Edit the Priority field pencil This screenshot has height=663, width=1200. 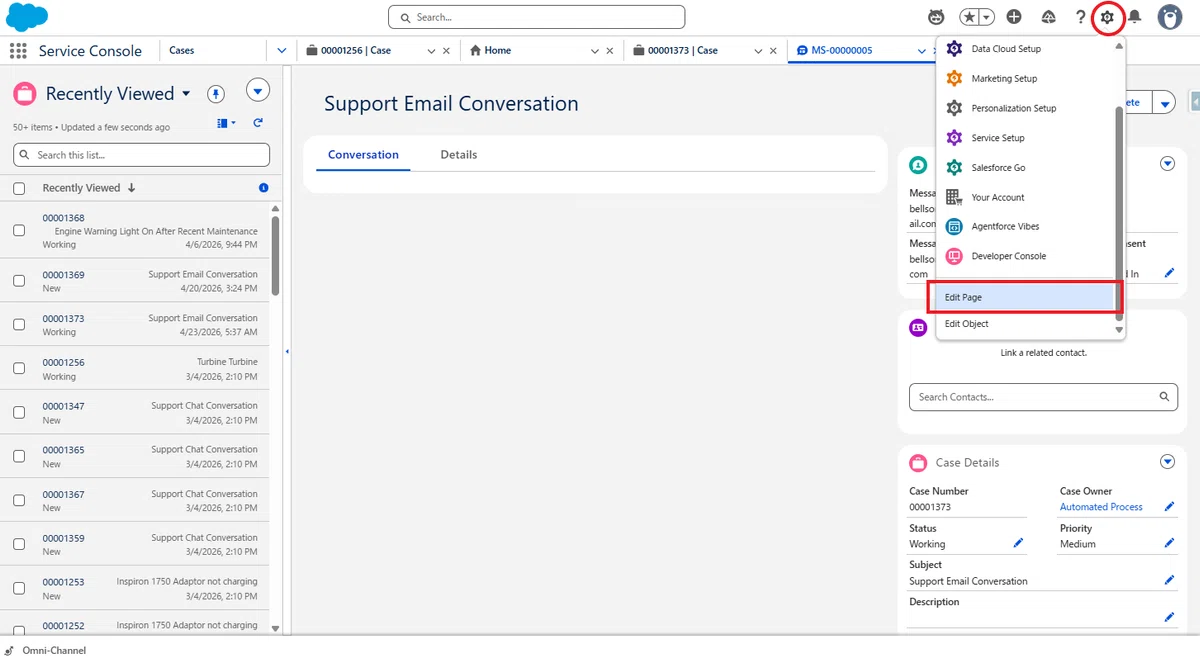[1169, 543]
